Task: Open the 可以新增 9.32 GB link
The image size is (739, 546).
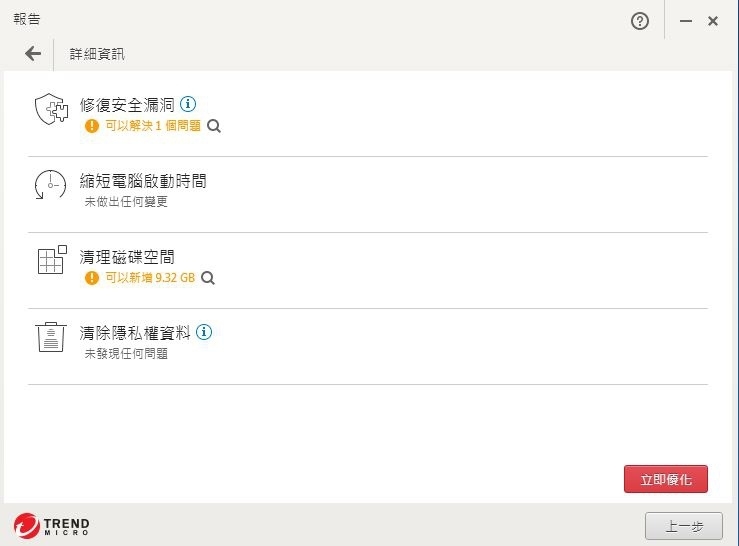Action: pos(150,278)
